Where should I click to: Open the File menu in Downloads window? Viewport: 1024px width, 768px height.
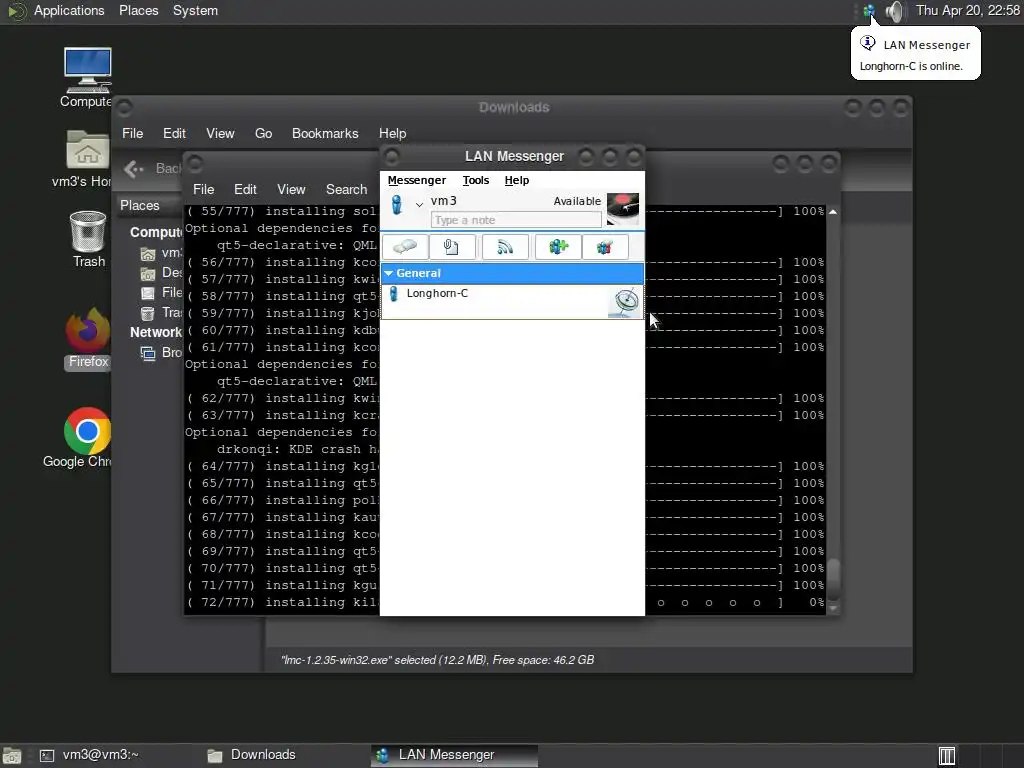[133, 133]
